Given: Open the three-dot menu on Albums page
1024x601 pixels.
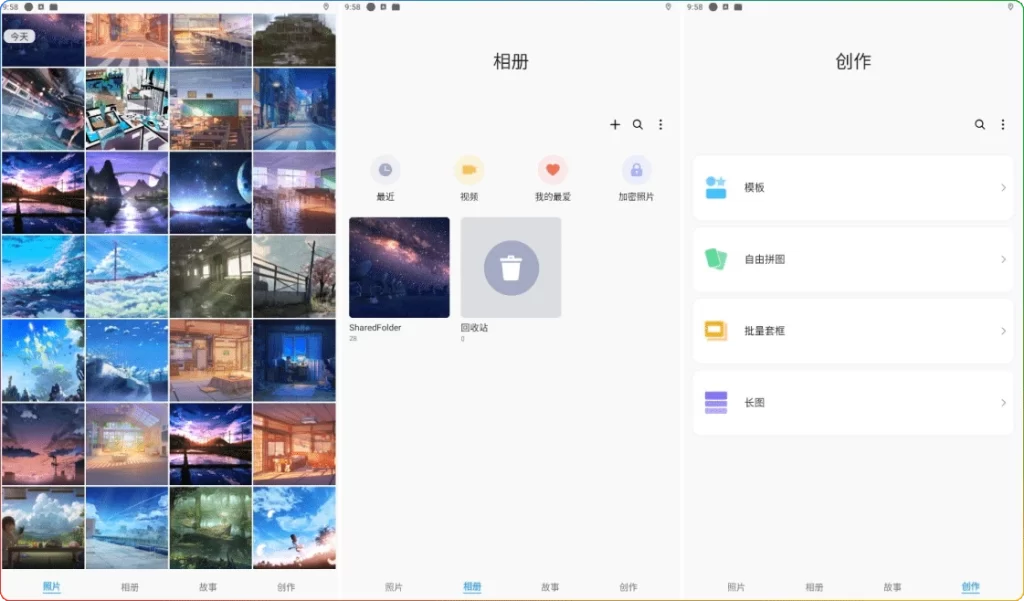Looking at the screenshot, I should click(x=661, y=124).
